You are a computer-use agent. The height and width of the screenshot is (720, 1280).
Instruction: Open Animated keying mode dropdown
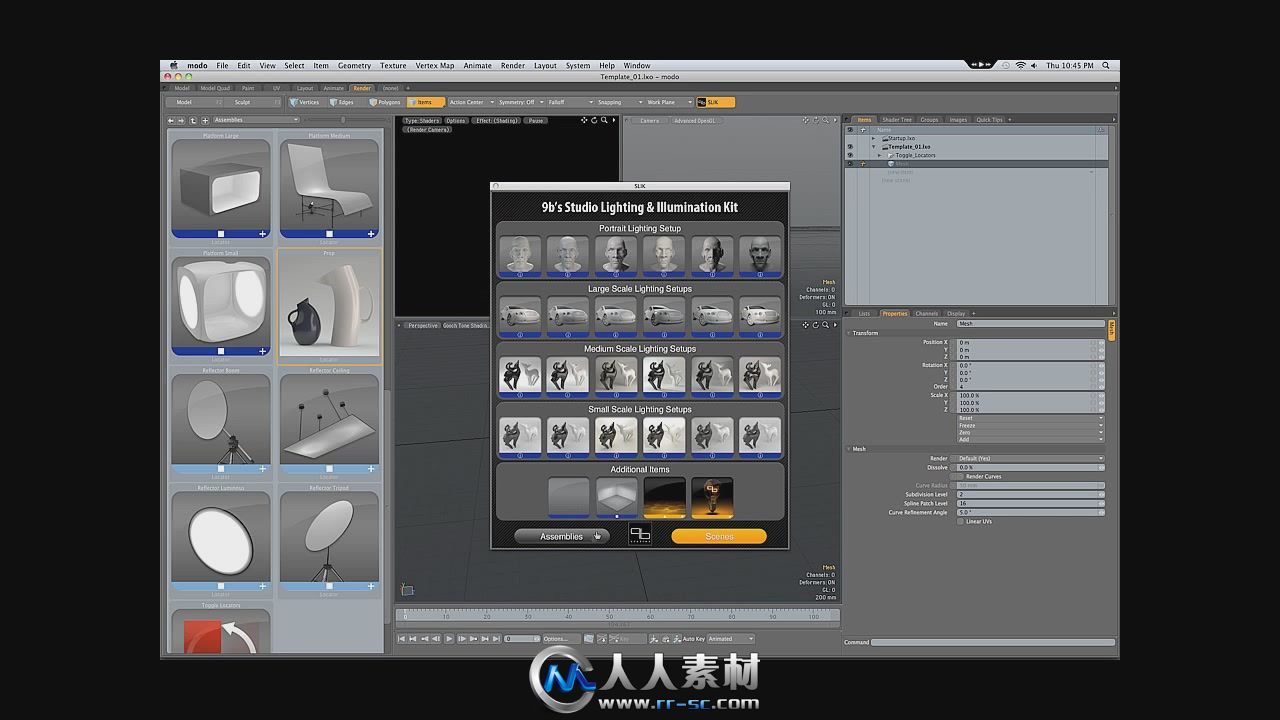pos(731,638)
